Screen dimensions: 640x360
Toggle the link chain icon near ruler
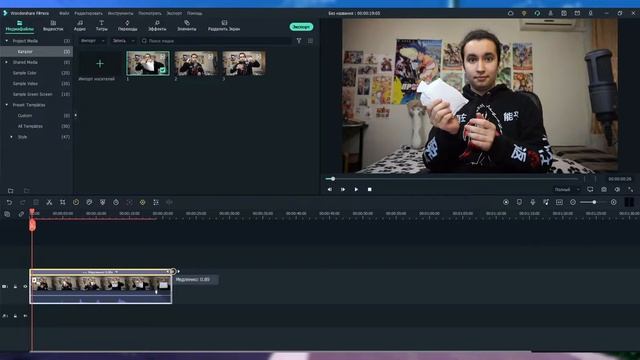(21, 214)
